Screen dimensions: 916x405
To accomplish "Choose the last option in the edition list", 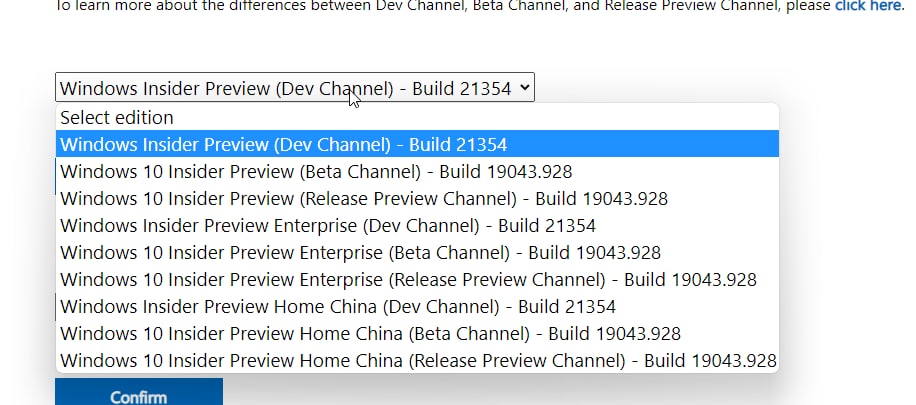I will pyautogui.click(x=417, y=360).
